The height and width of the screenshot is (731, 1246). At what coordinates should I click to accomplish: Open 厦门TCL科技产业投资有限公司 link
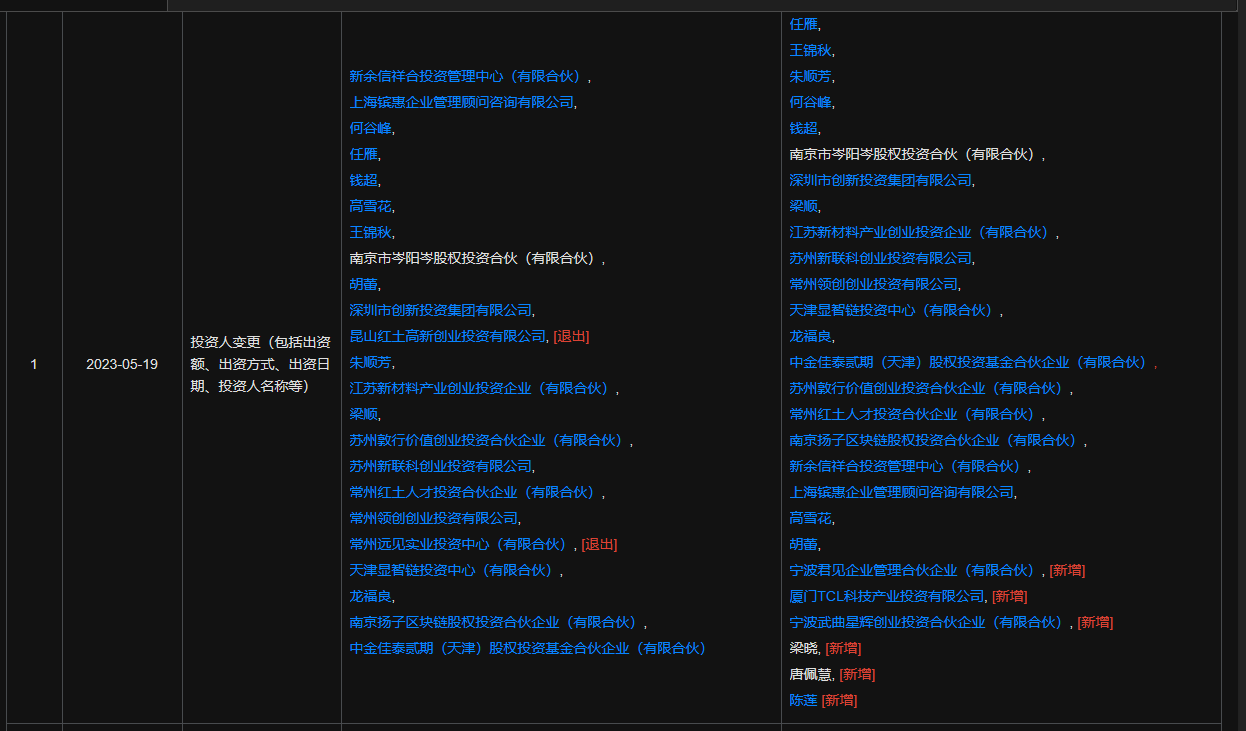click(x=887, y=596)
